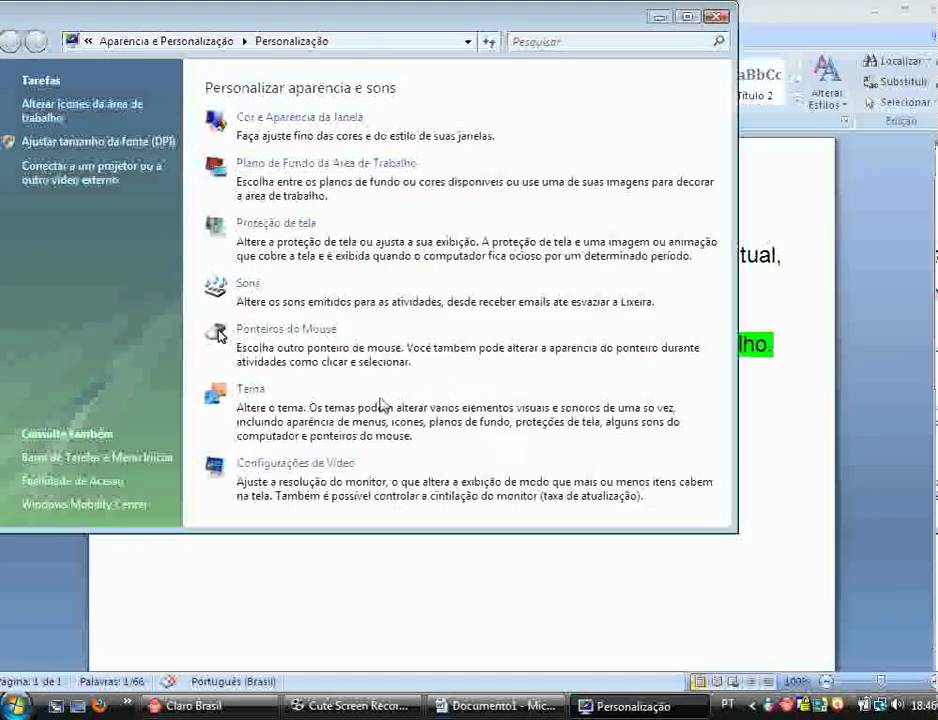Open the Cor e Aparência da Janela icon

(216, 121)
